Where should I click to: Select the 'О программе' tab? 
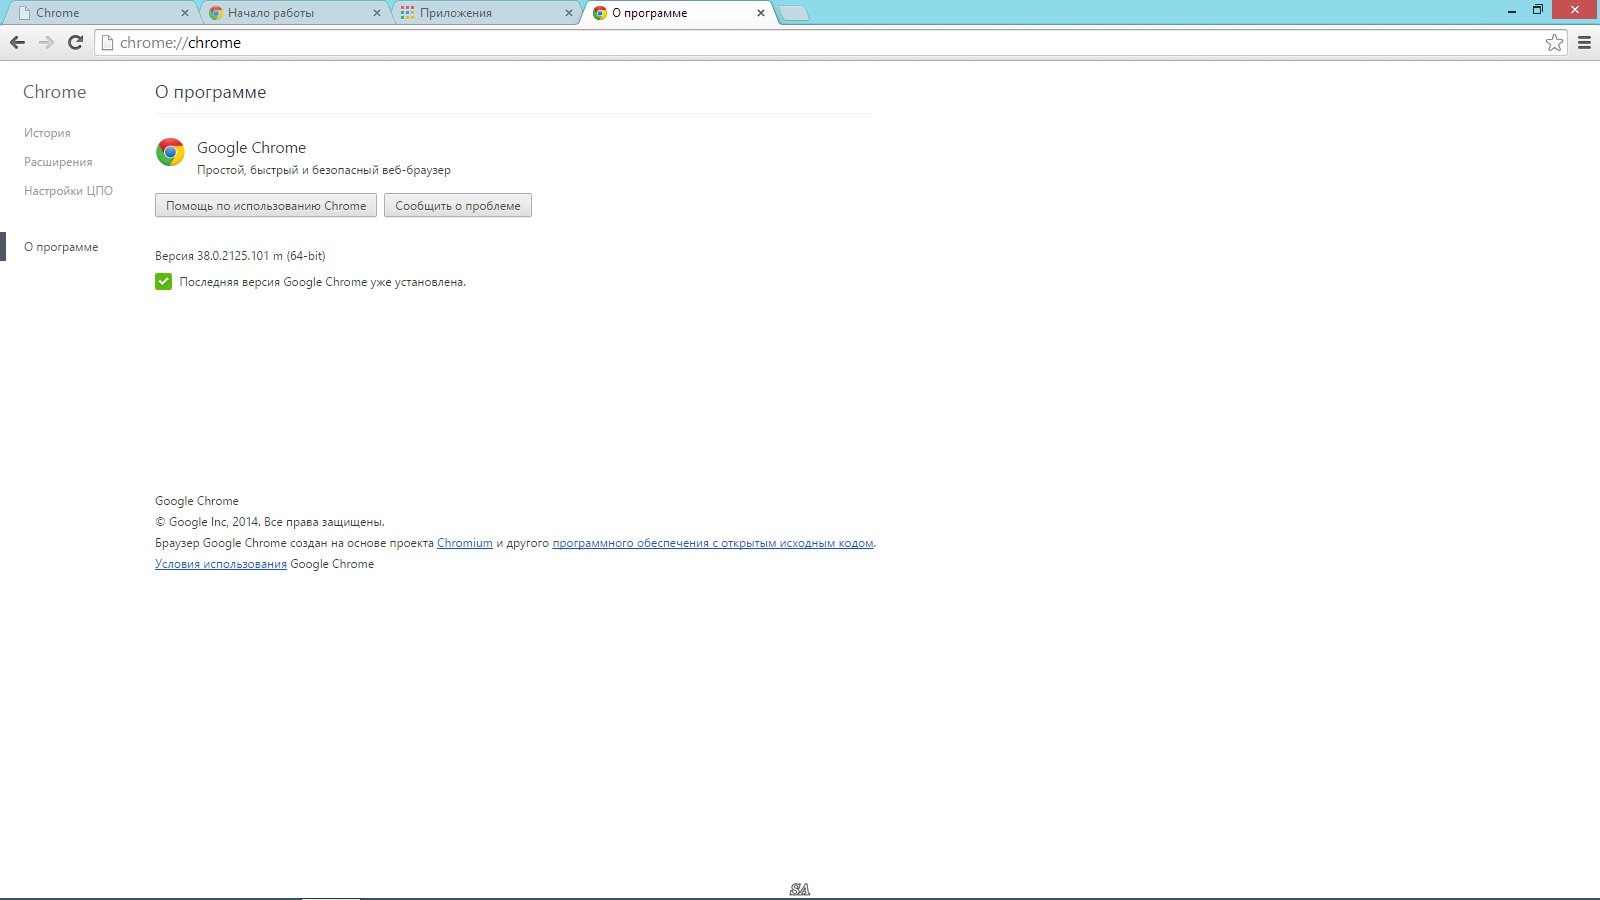[676, 13]
